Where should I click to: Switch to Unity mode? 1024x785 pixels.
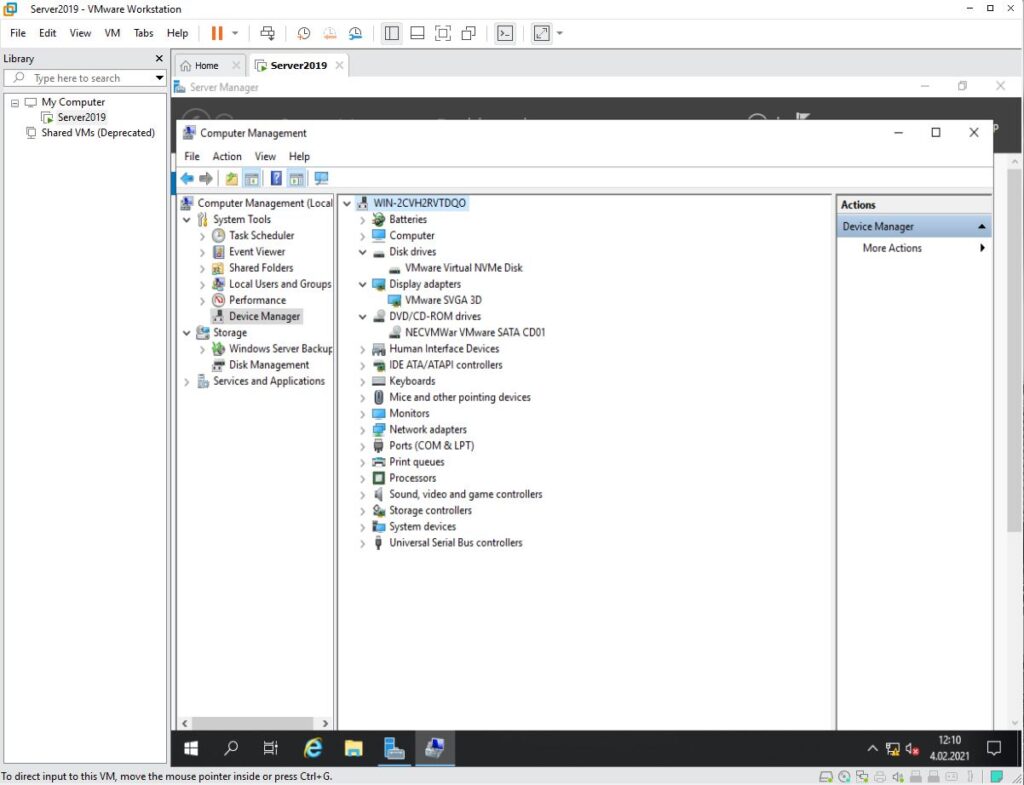coord(468,33)
